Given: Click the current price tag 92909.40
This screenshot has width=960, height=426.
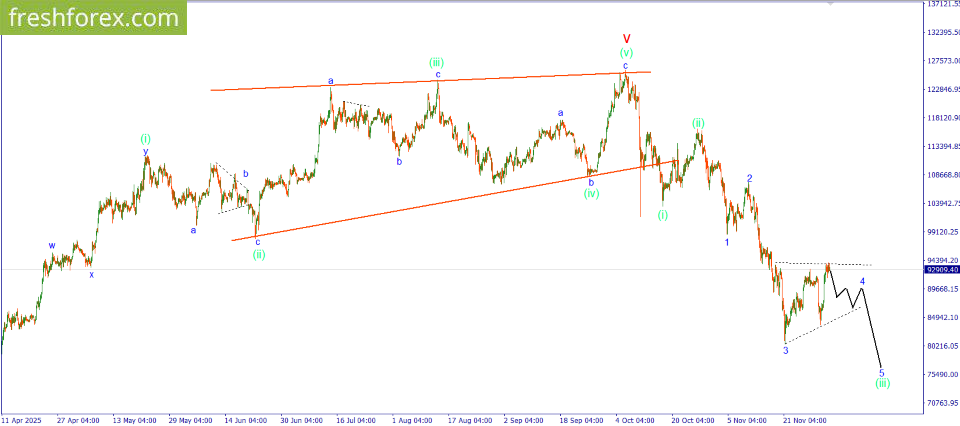Looking at the screenshot, I should (940, 269).
